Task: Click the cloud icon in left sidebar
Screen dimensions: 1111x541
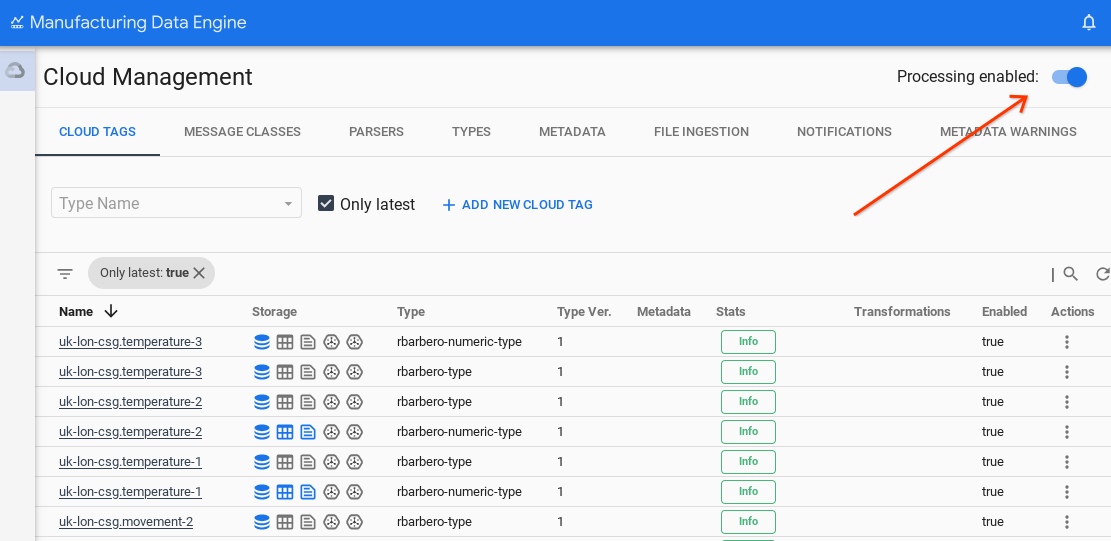Action: pos(15,70)
